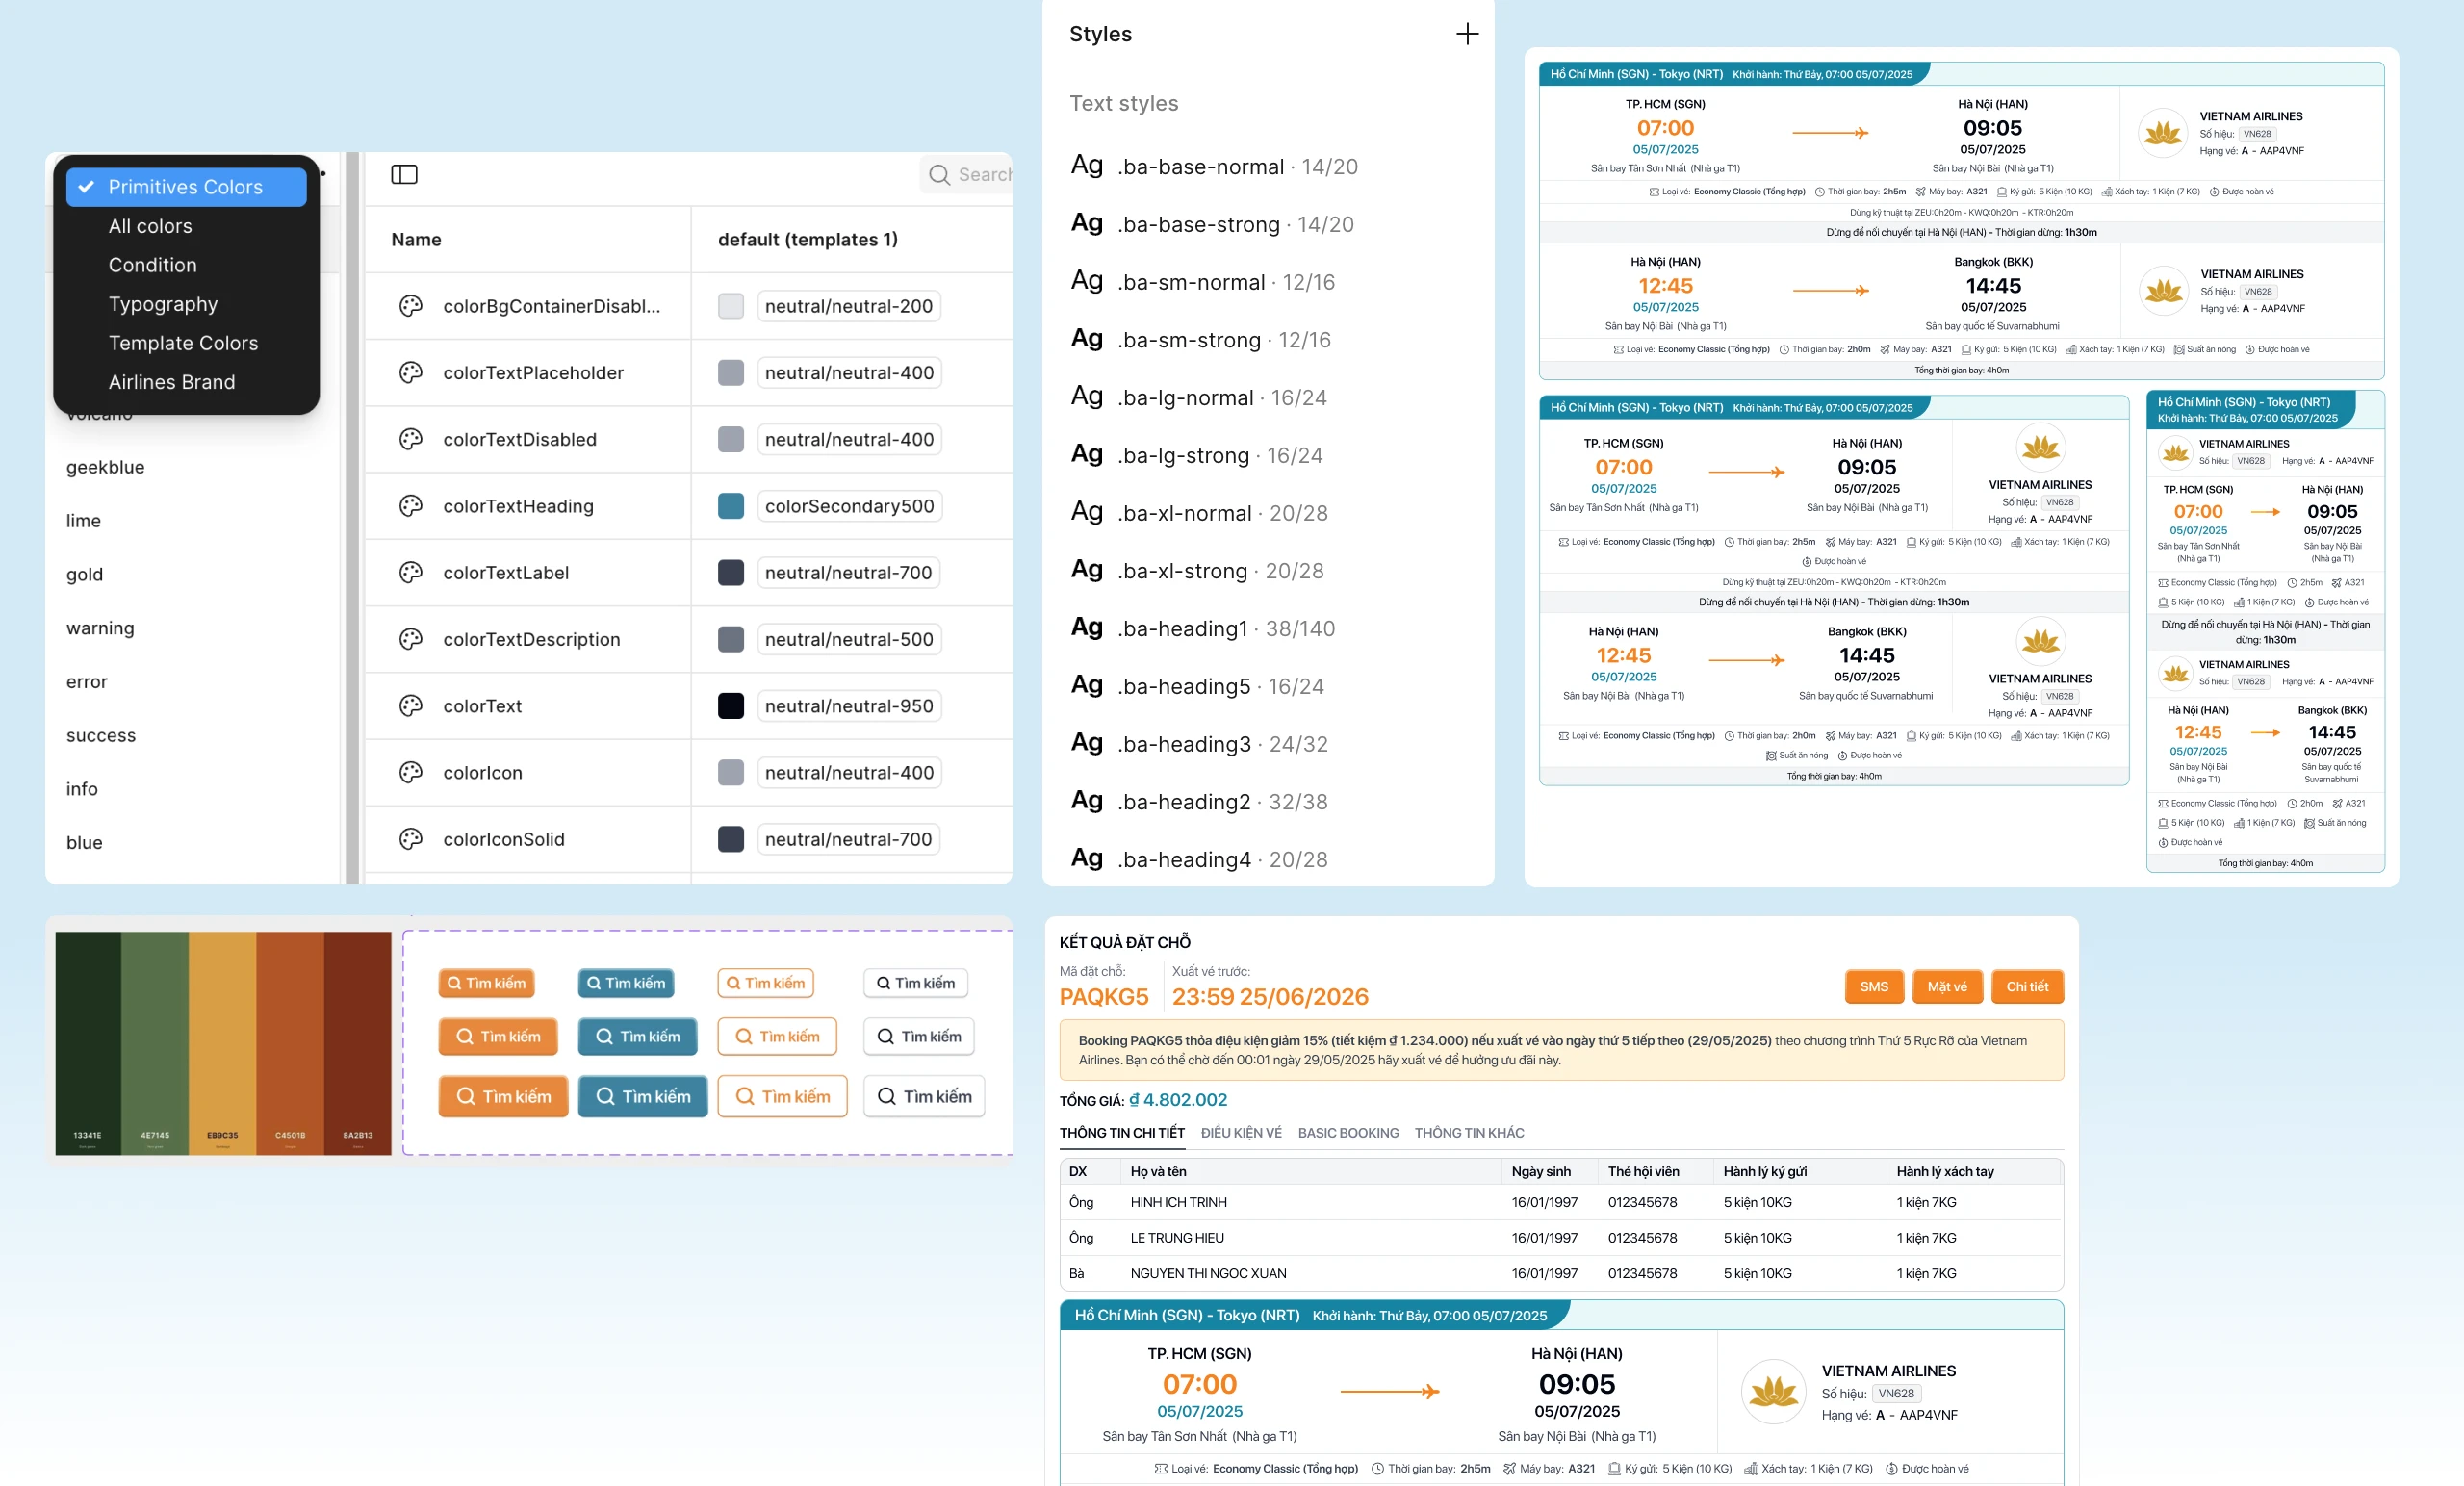
Task: Click palette icon for colorBgContainerDisabled row
Action: 410,306
